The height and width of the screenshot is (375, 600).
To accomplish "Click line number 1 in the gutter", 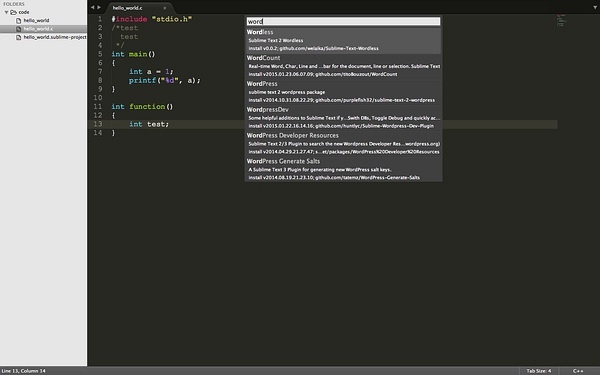I will pyautogui.click(x=100, y=19).
